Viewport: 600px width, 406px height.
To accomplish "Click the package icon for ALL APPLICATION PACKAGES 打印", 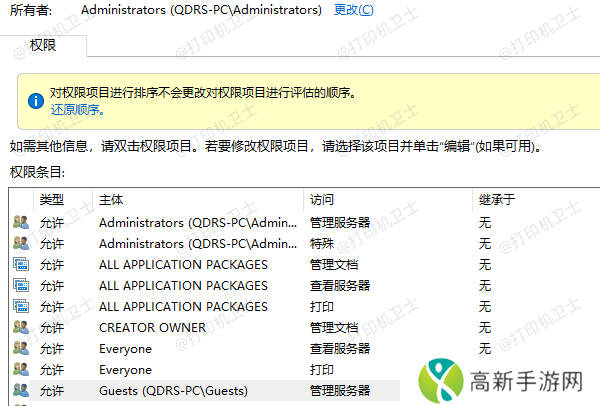I will 21,306.
